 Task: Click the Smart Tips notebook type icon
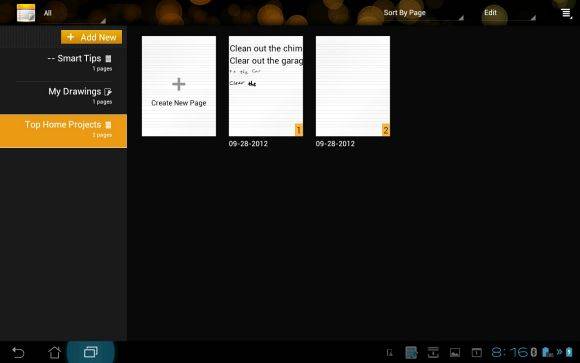tap(108, 58)
